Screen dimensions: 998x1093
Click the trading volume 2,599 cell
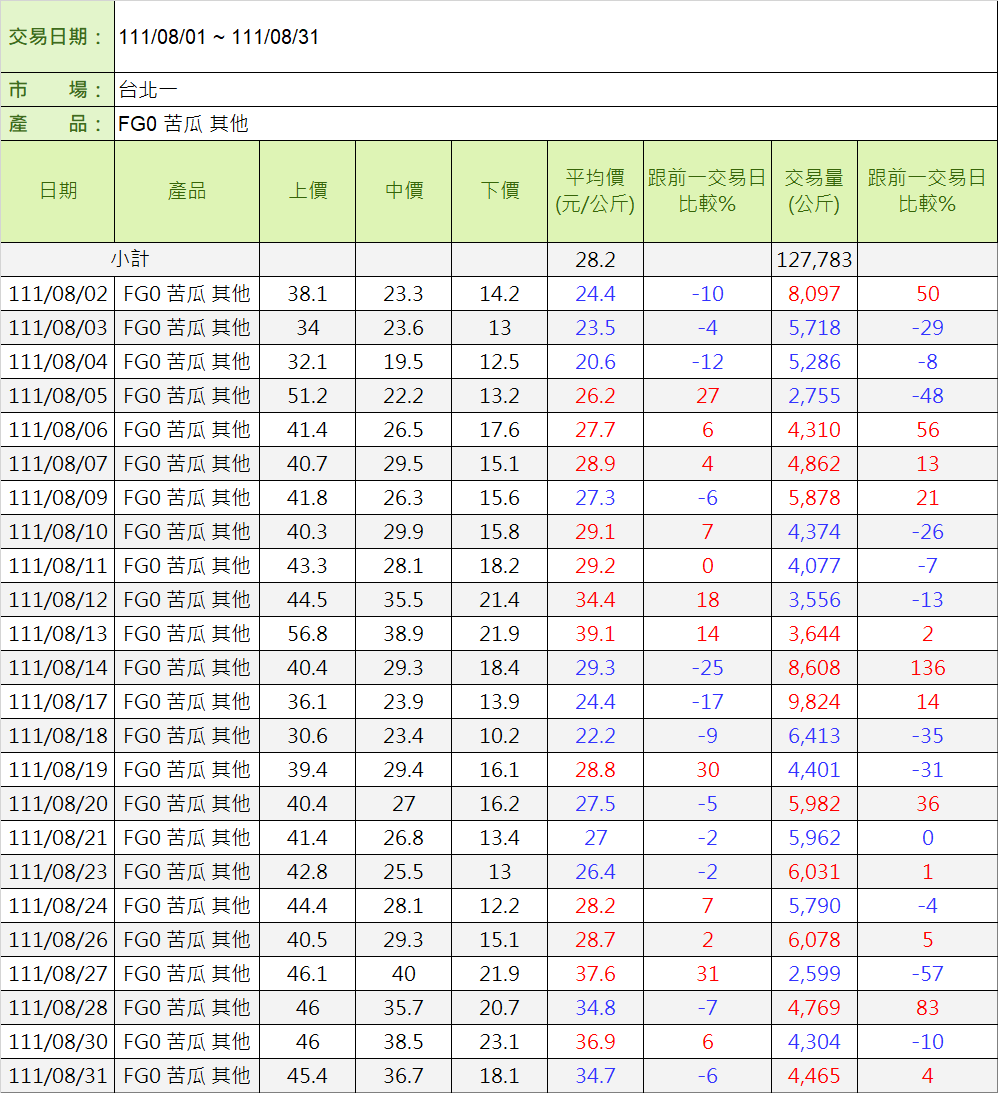tap(814, 974)
